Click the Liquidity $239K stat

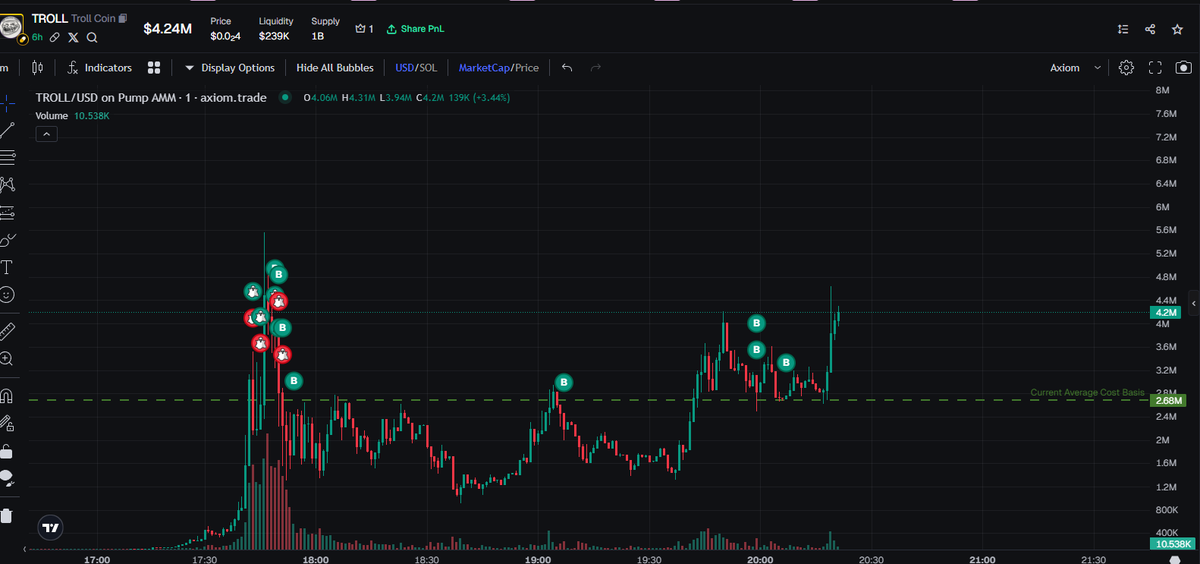275,29
